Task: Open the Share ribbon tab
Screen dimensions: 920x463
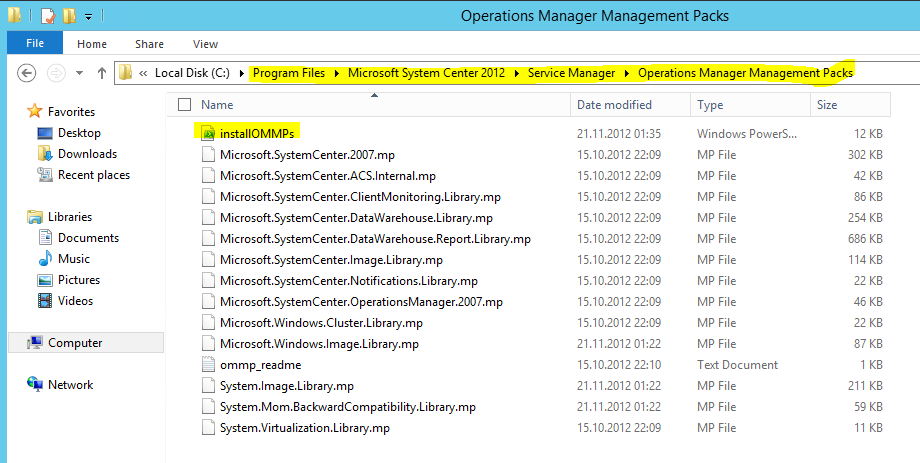Action: [150, 44]
